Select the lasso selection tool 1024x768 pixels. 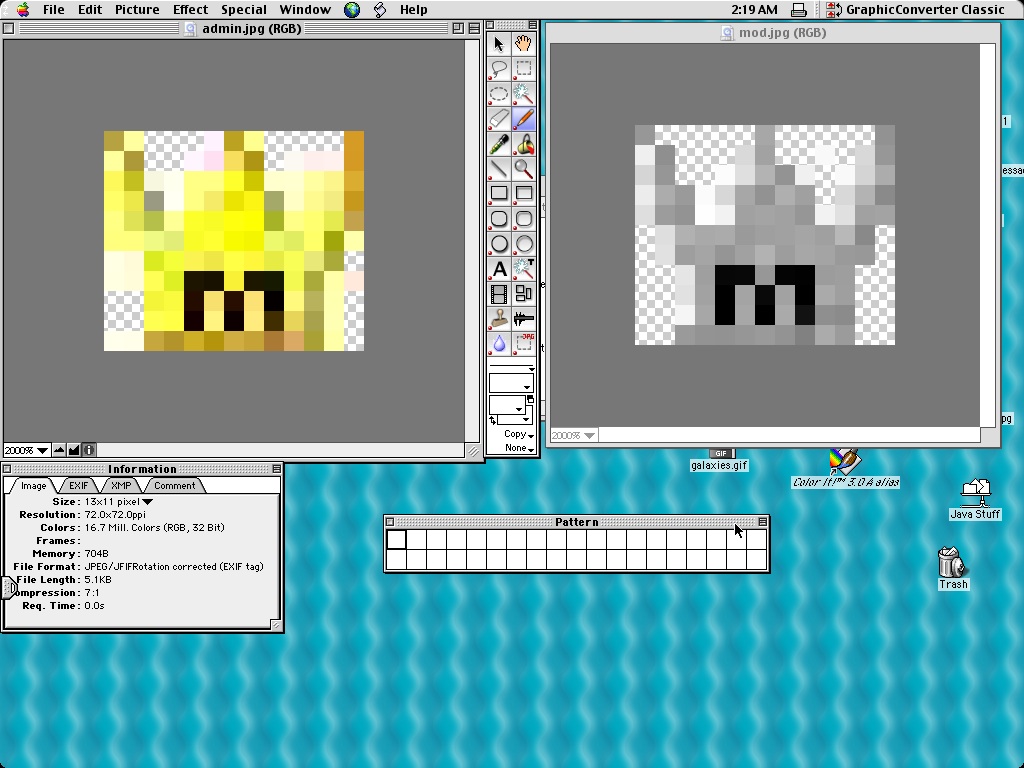pyautogui.click(x=499, y=69)
